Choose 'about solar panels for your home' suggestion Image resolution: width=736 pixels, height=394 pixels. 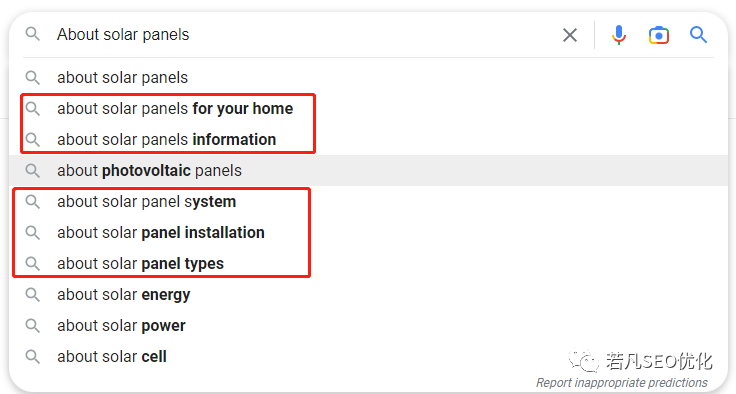tap(368, 108)
